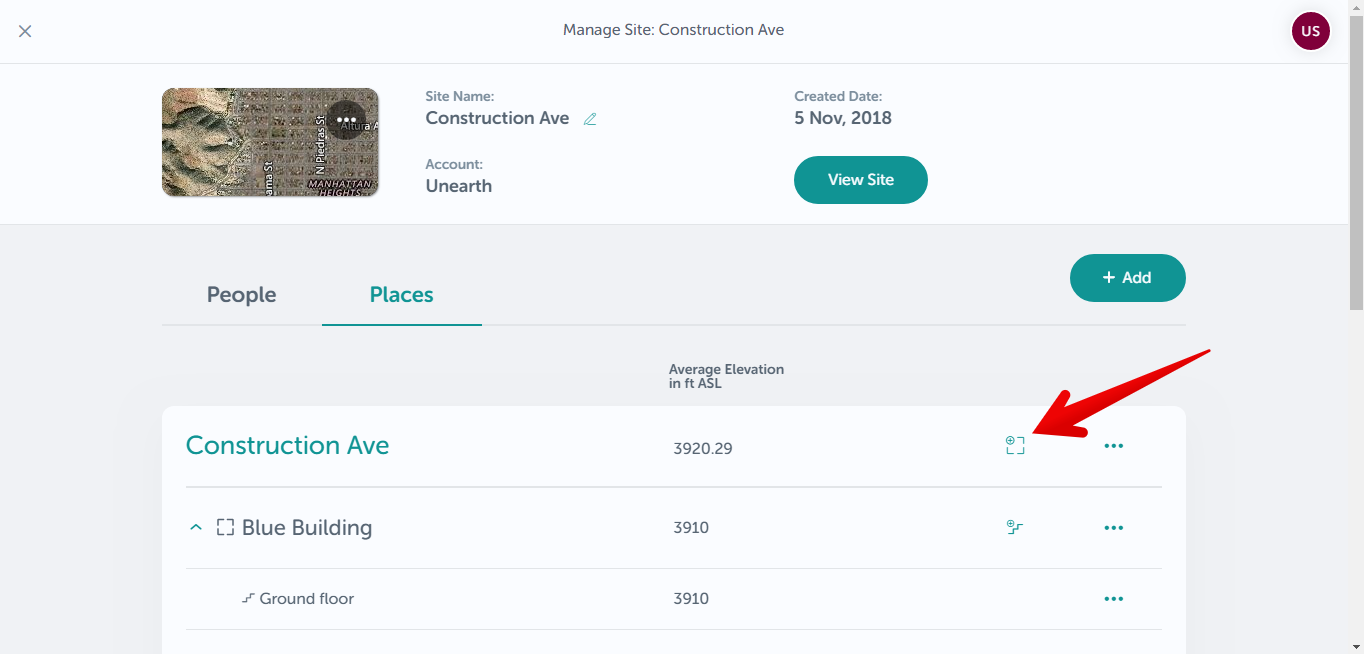Edit site name with the pencil icon
Image resolution: width=1364 pixels, height=654 pixels.
coord(590,119)
